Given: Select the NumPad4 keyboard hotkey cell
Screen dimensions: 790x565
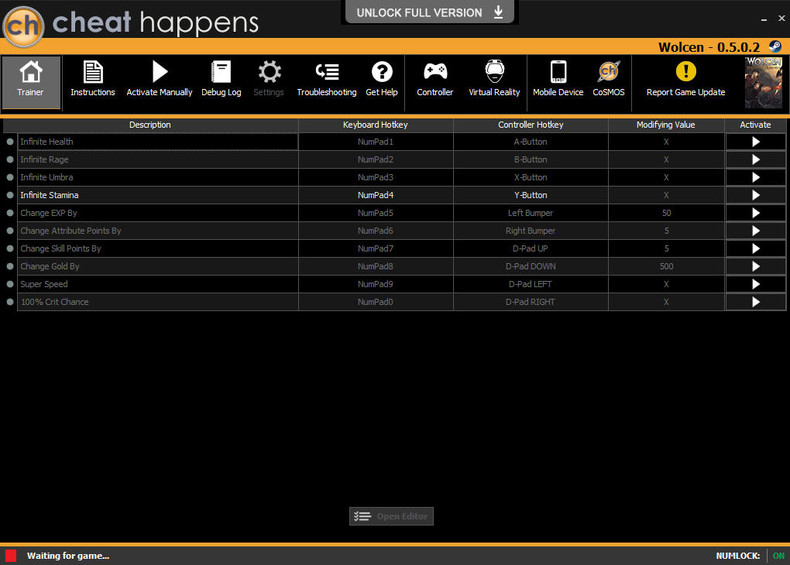Looking at the screenshot, I should click(x=375, y=195).
